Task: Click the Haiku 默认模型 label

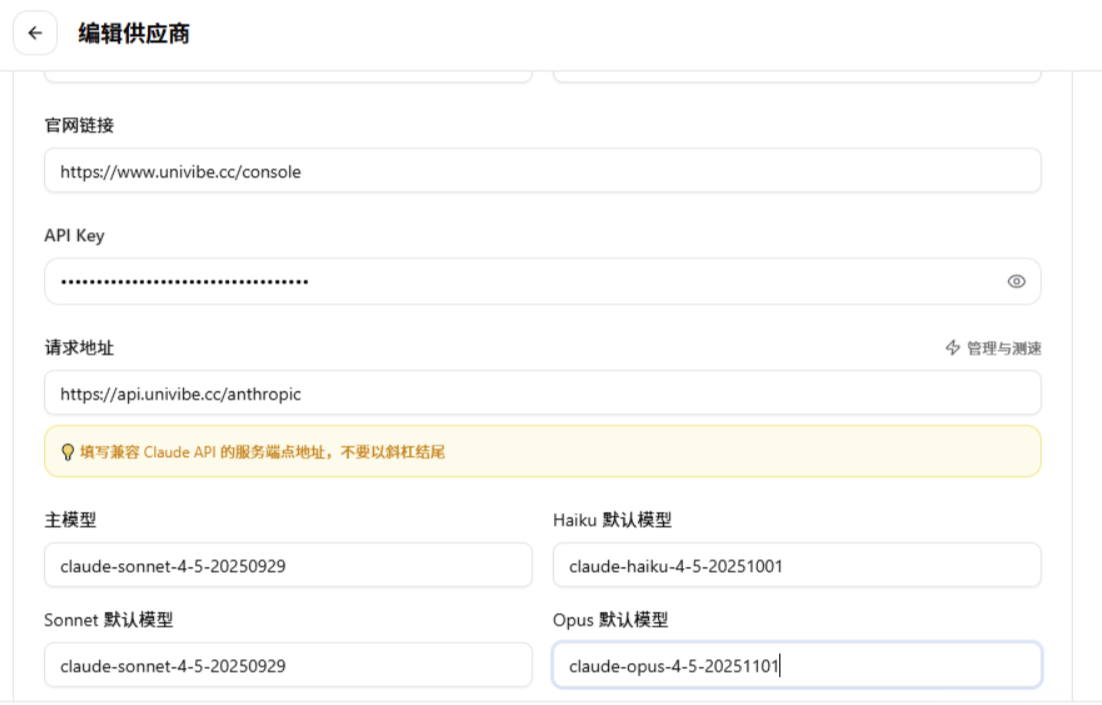Action: pyautogui.click(x=612, y=520)
